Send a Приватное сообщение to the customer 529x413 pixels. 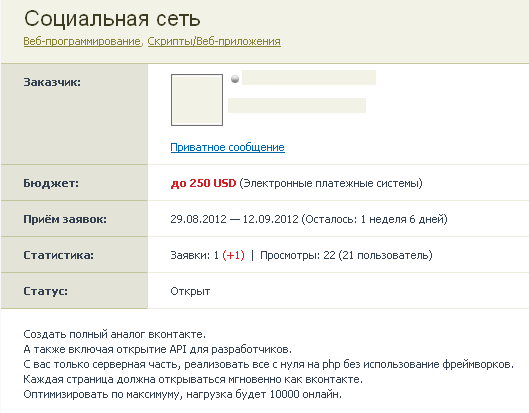point(227,147)
